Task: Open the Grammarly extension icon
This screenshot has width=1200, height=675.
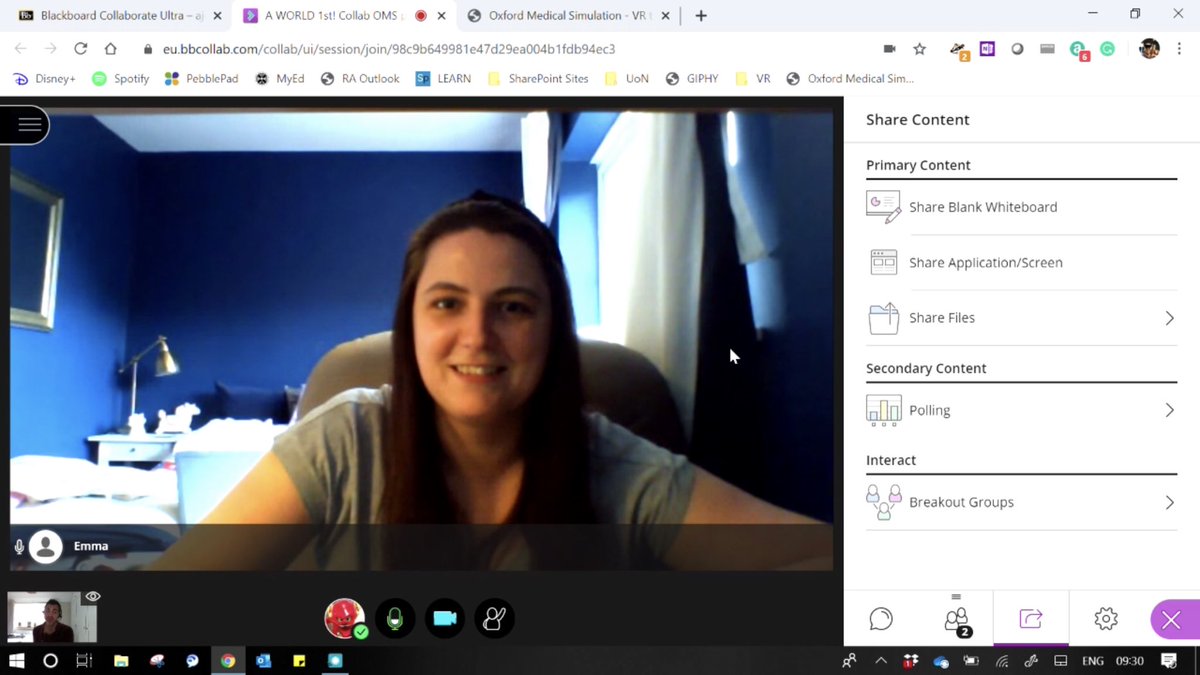Action: tap(1108, 49)
